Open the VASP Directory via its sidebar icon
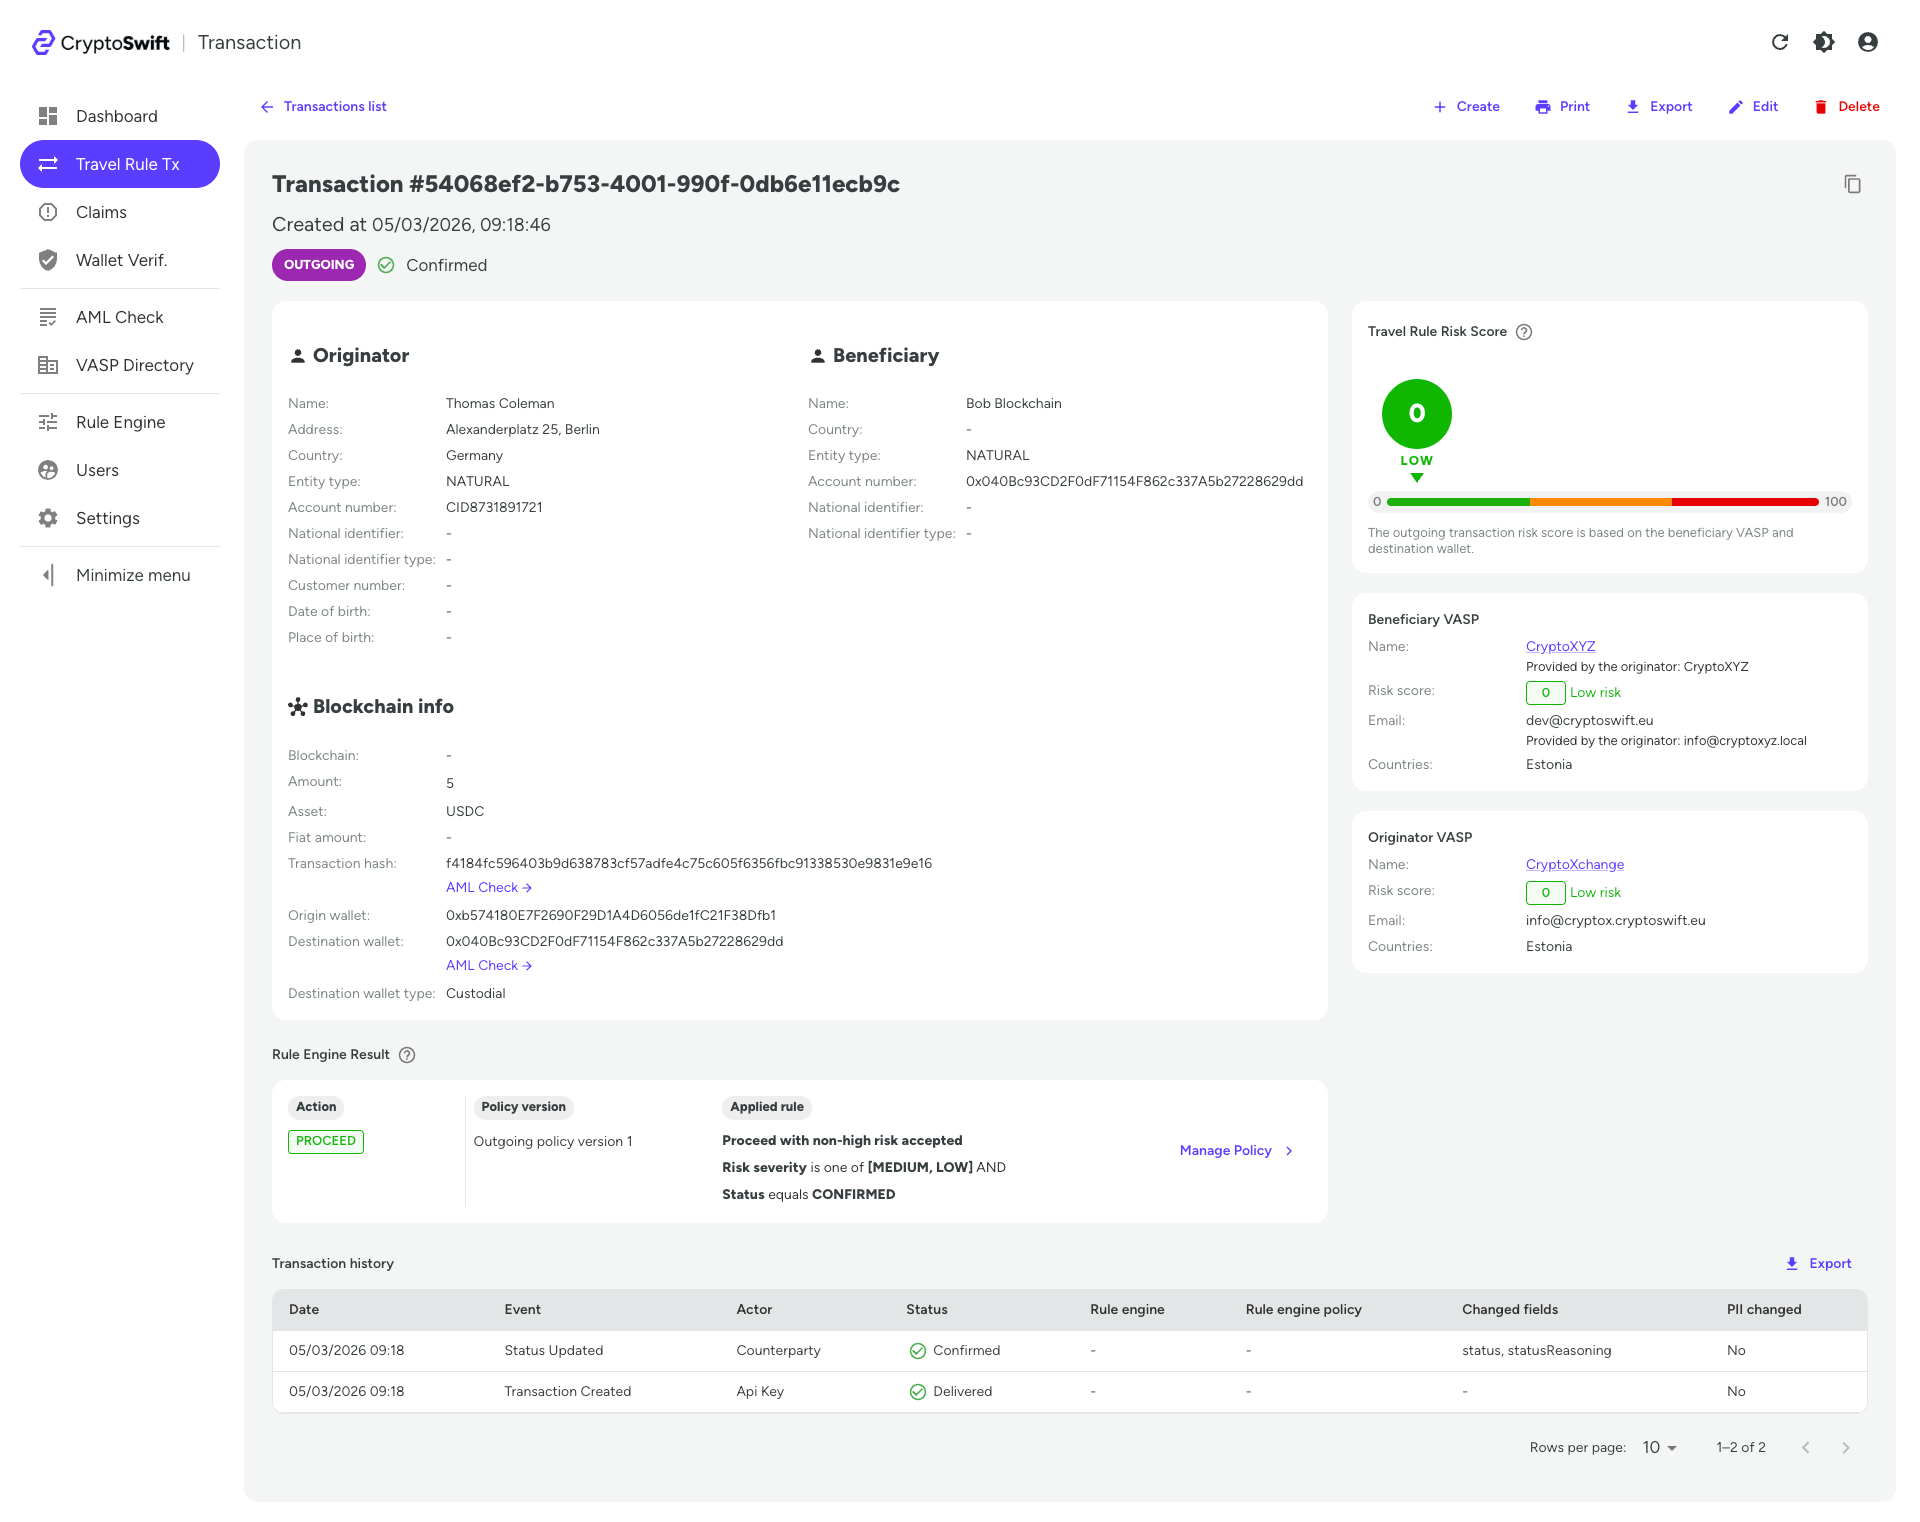 tap(48, 365)
